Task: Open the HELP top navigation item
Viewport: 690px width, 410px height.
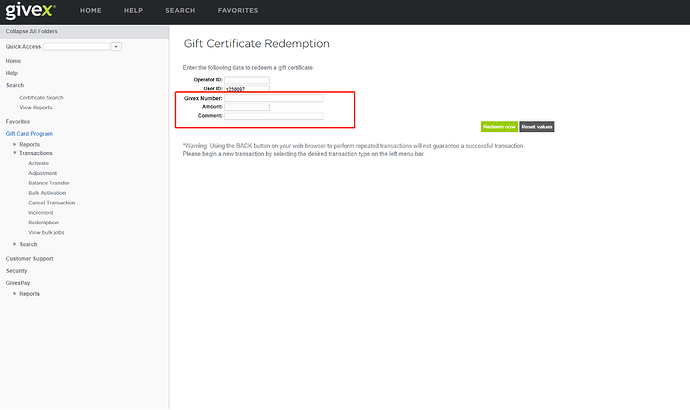Action: tap(133, 11)
